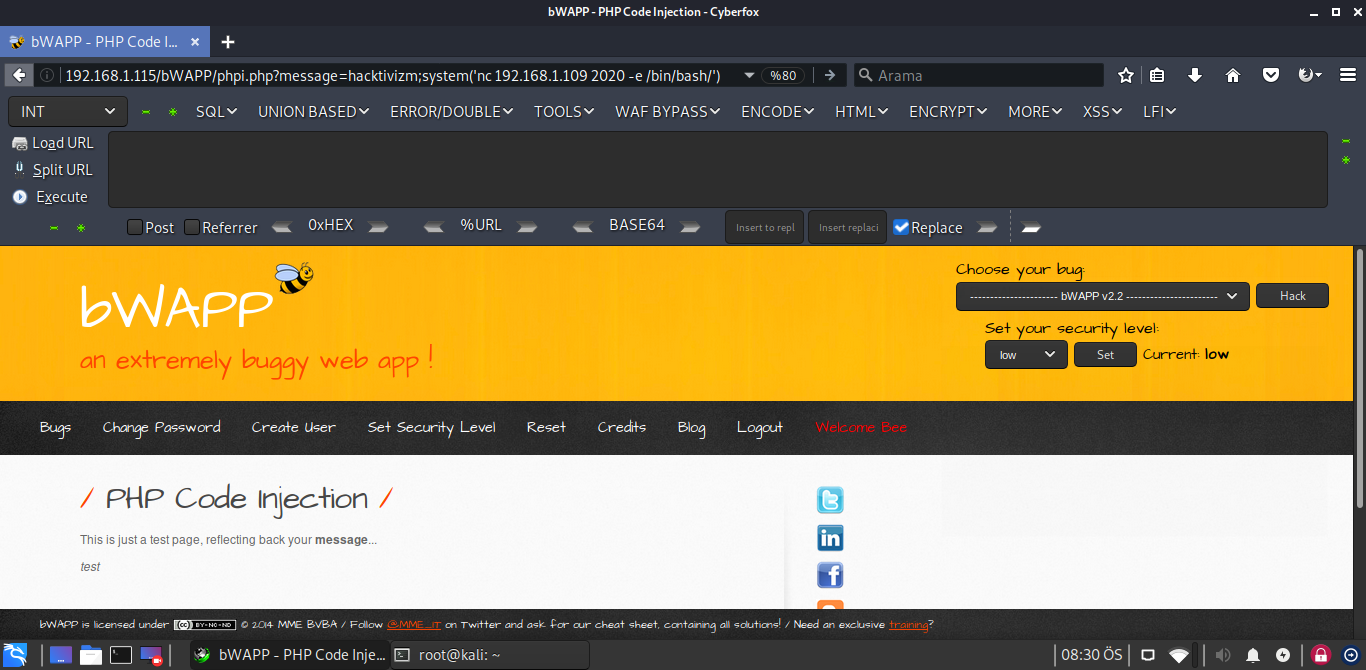The height and width of the screenshot is (670, 1366).
Task: Expand the HTML menu in HackBar
Action: [862, 112]
